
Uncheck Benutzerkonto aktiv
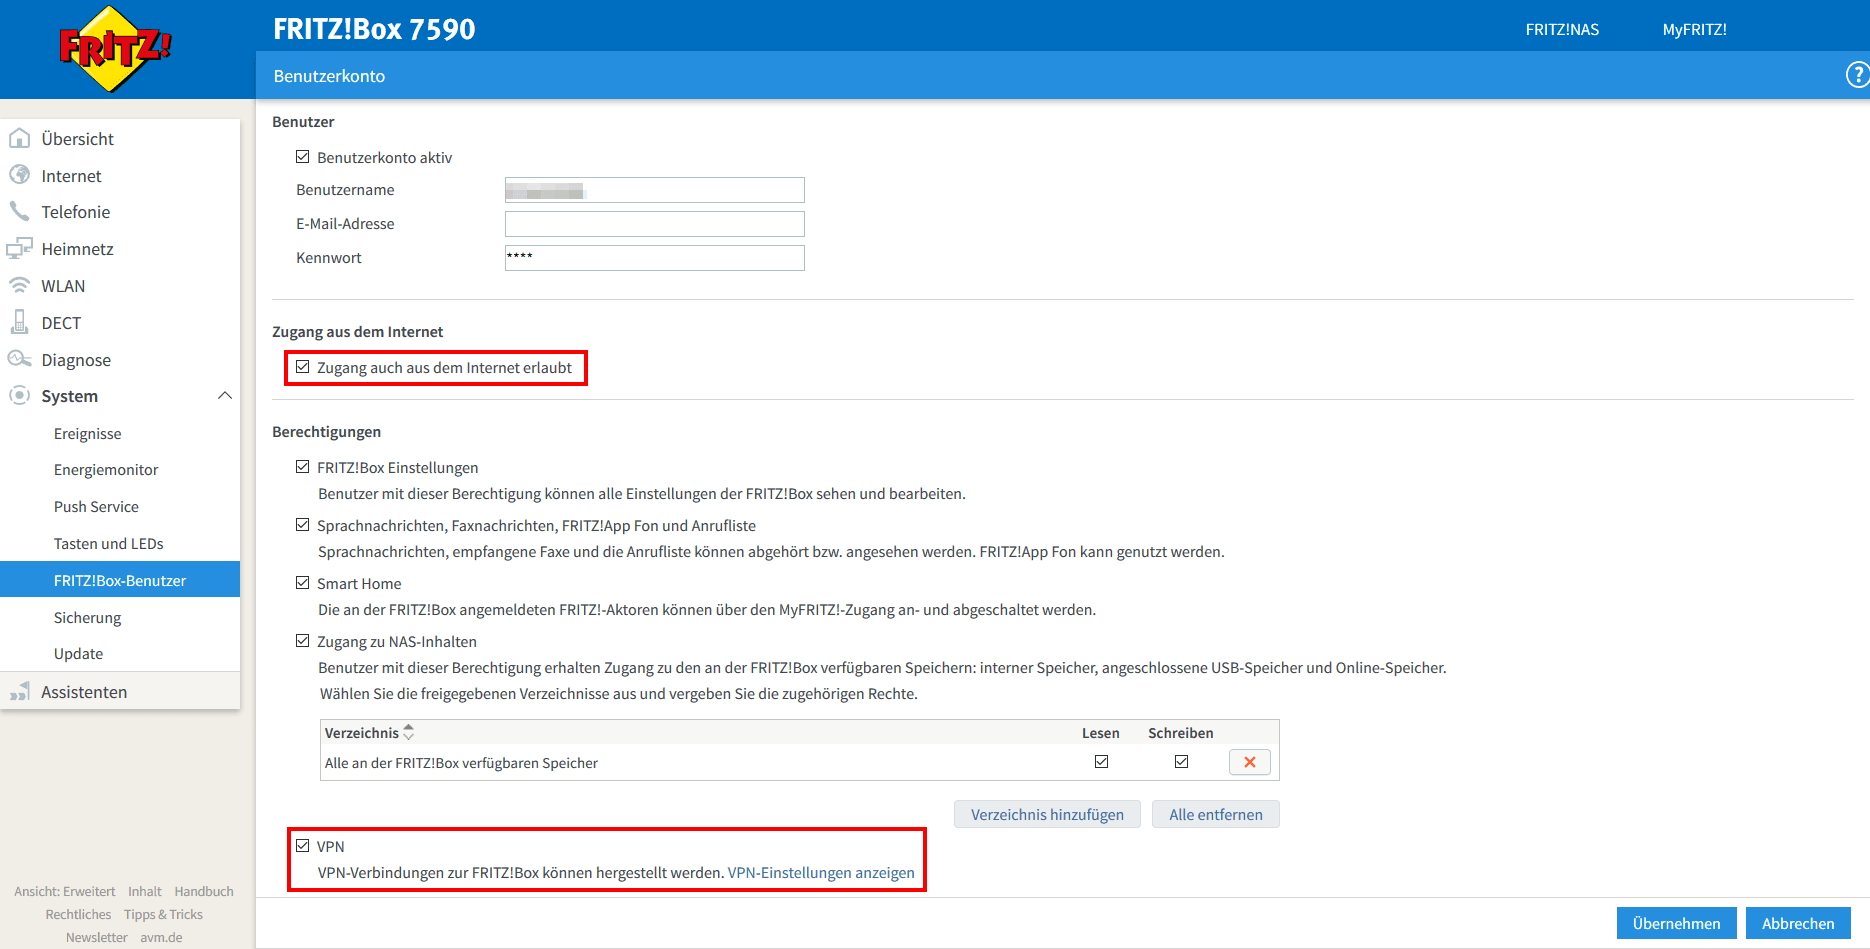coord(303,157)
